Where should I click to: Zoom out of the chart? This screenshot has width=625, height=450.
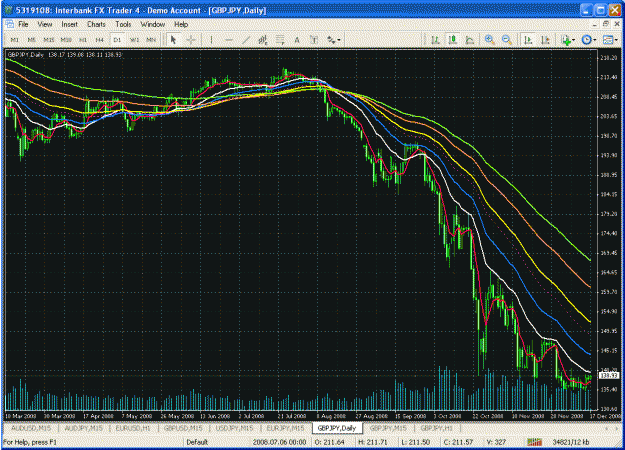tap(507, 40)
